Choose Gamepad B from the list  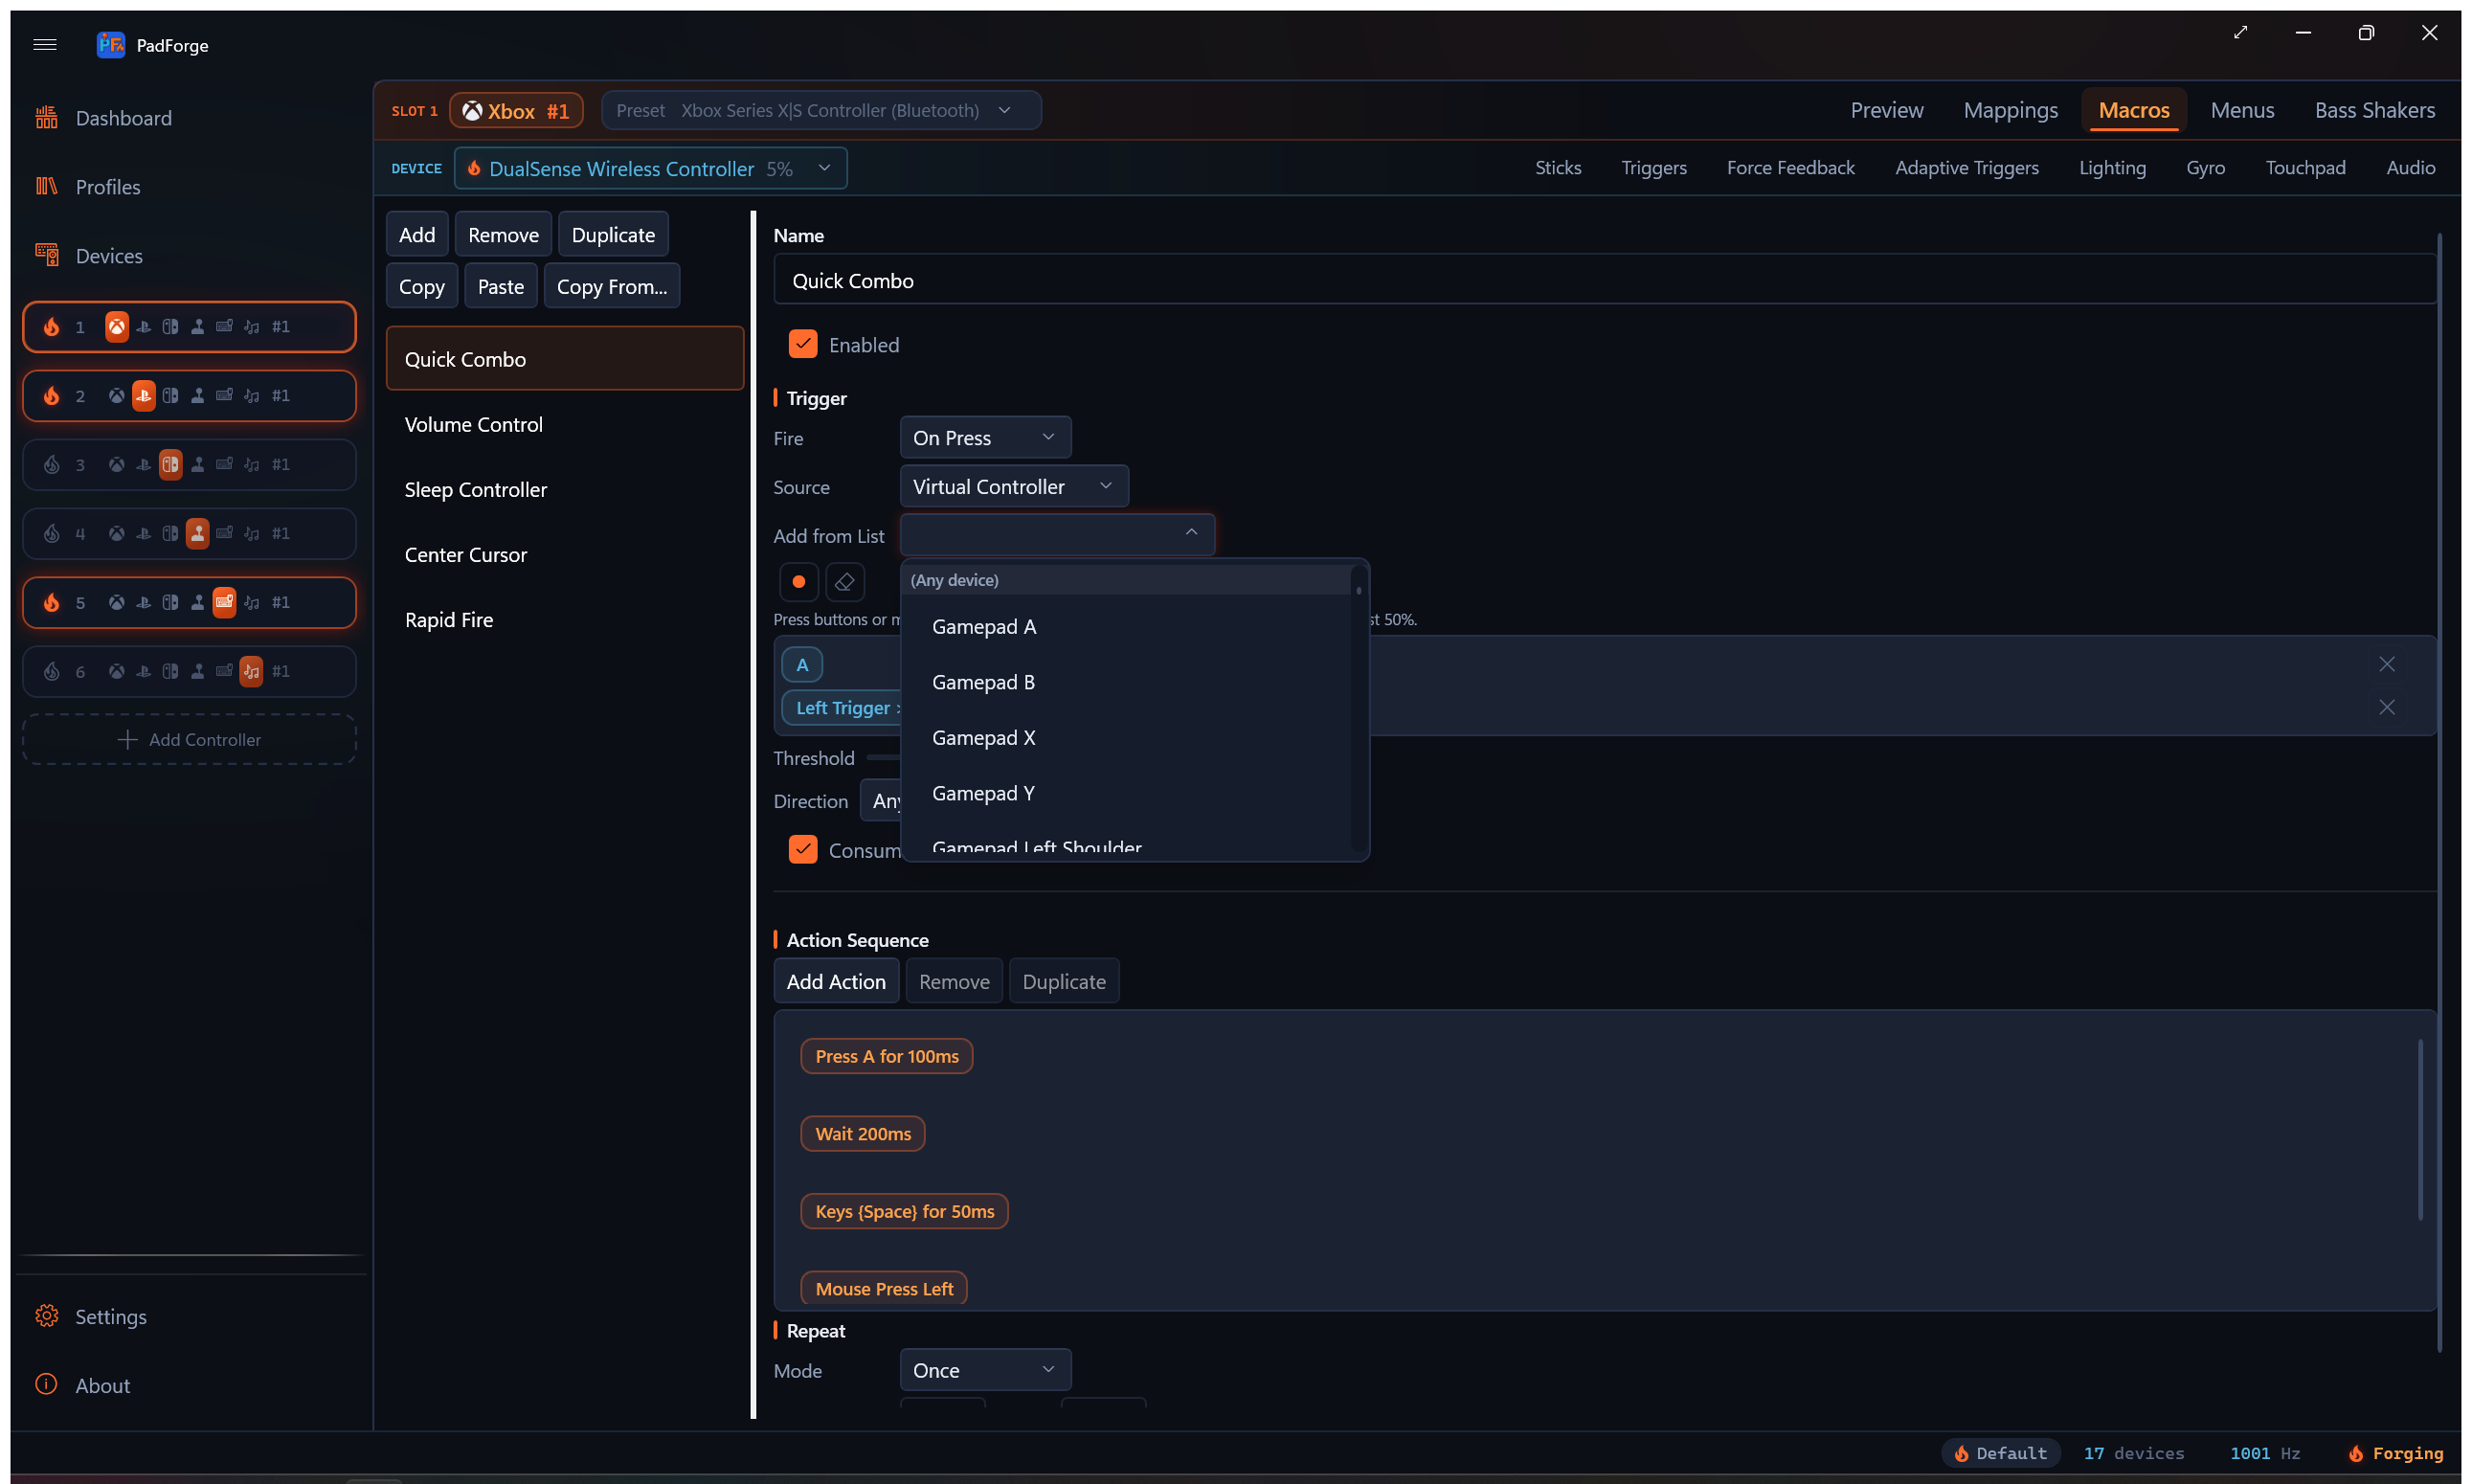tap(1126, 683)
